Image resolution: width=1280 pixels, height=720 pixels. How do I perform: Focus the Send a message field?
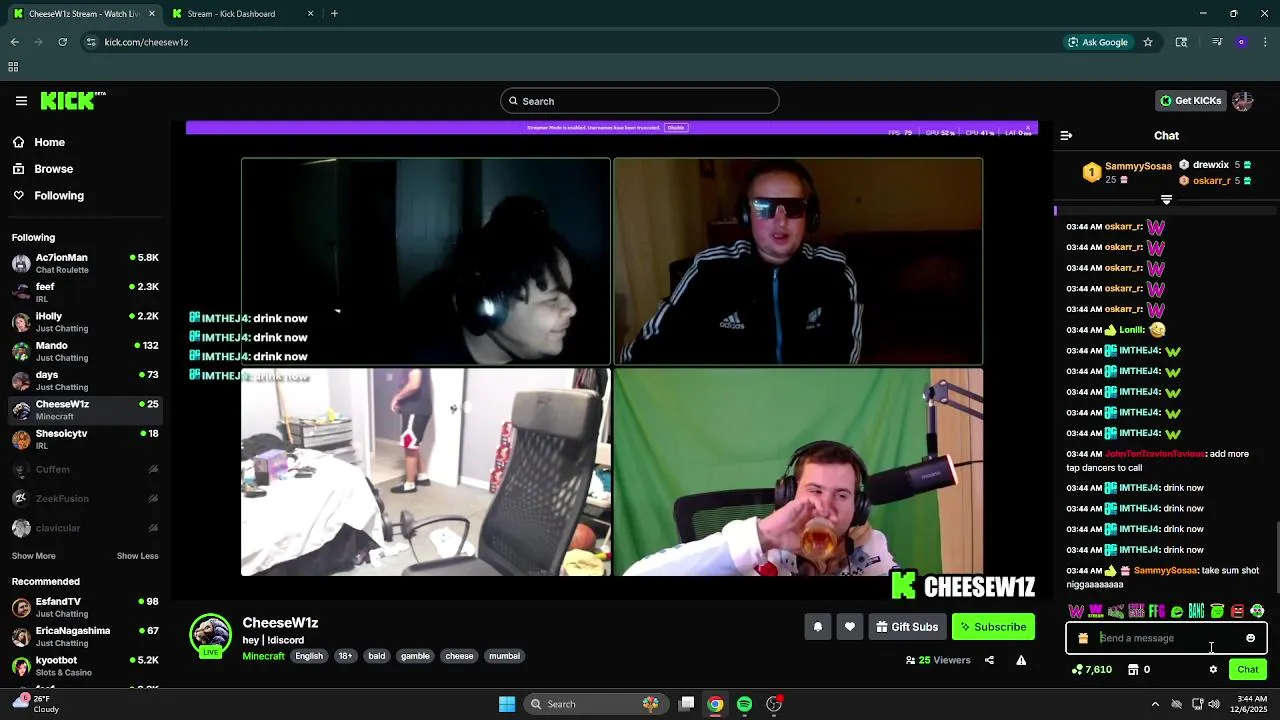click(1165, 638)
